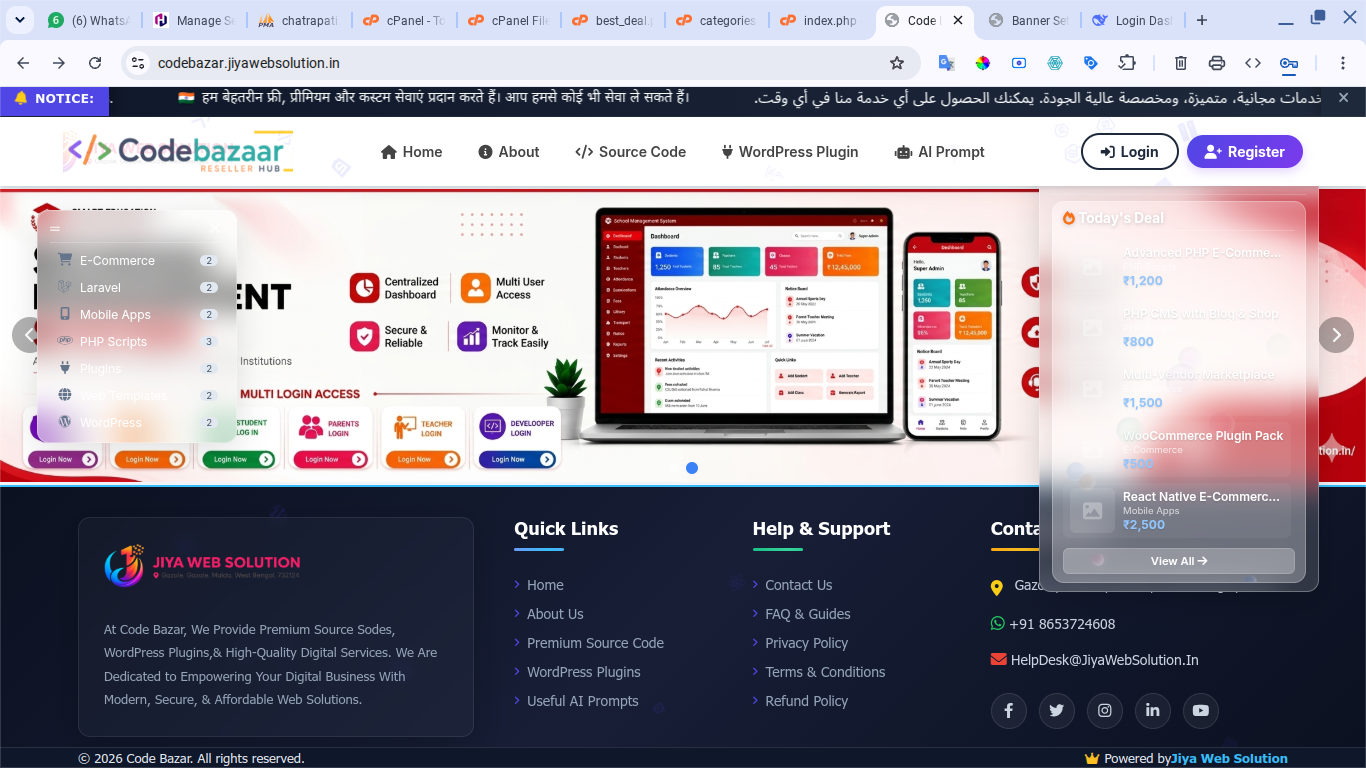Image resolution: width=1366 pixels, height=768 pixels.
Task: Click View All in Today's Deal
Action: (x=1179, y=561)
